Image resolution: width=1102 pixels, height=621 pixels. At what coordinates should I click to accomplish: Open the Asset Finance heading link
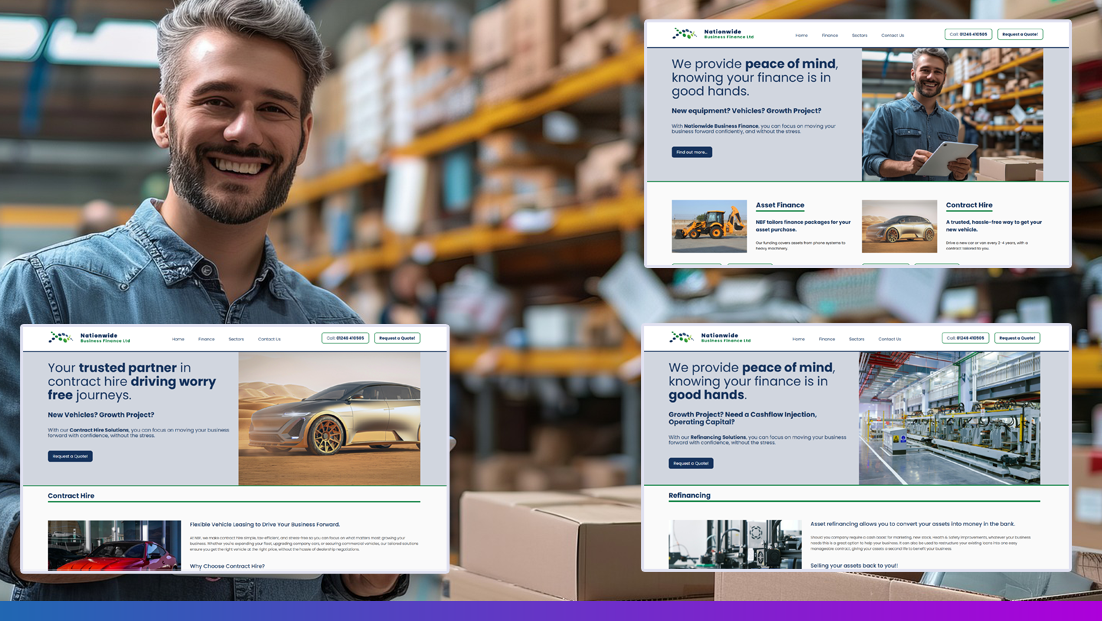(x=779, y=205)
